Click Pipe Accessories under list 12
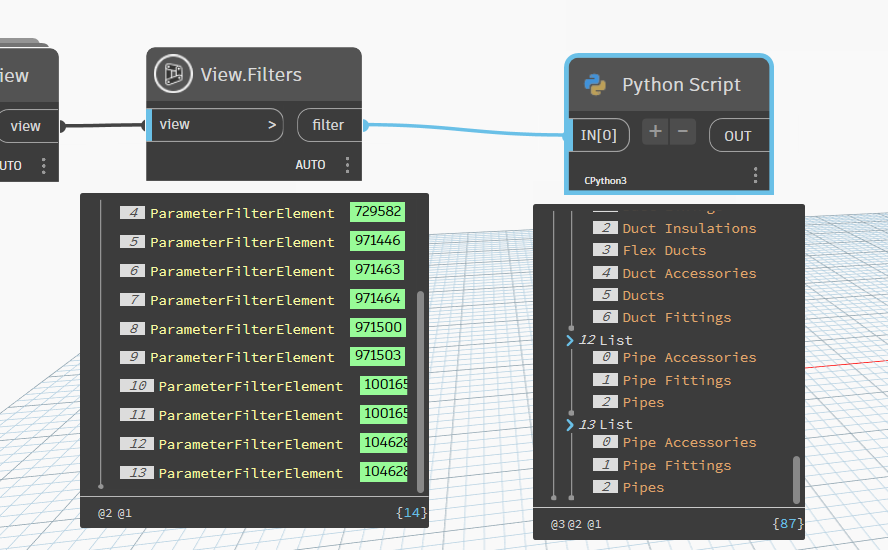Image resolution: width=888 pixels, height=550 pixels. coord(689,357)
